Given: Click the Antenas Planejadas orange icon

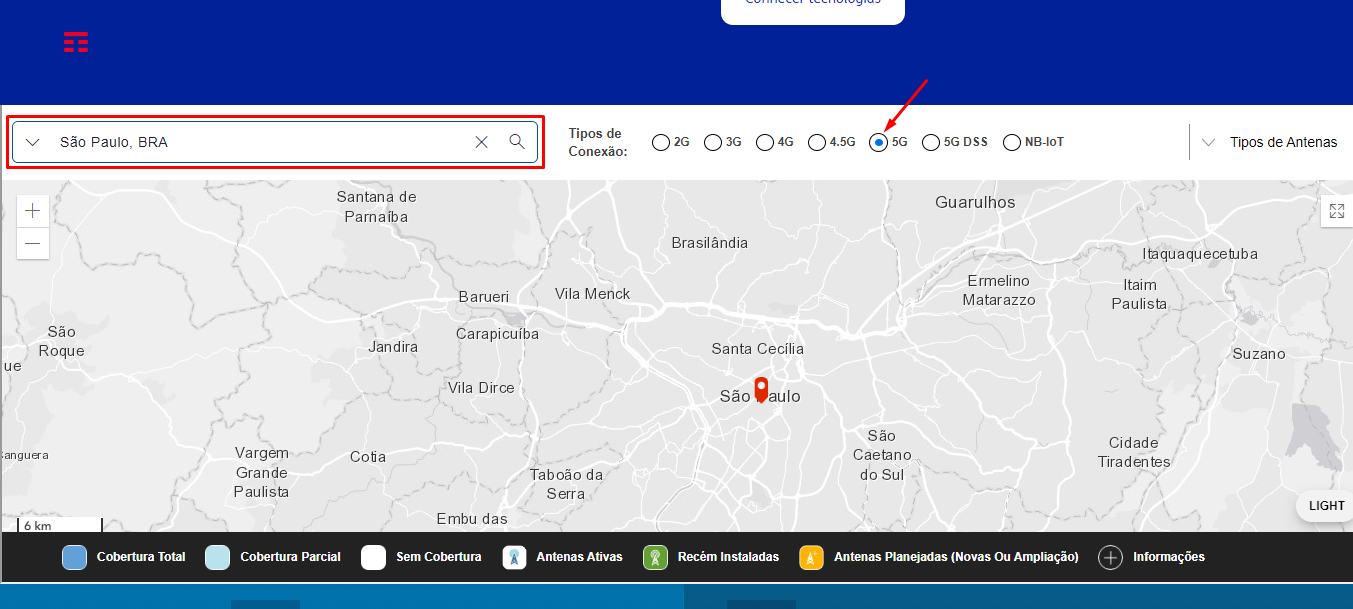Looking at the screenshot, I should [x=811, y=557].
